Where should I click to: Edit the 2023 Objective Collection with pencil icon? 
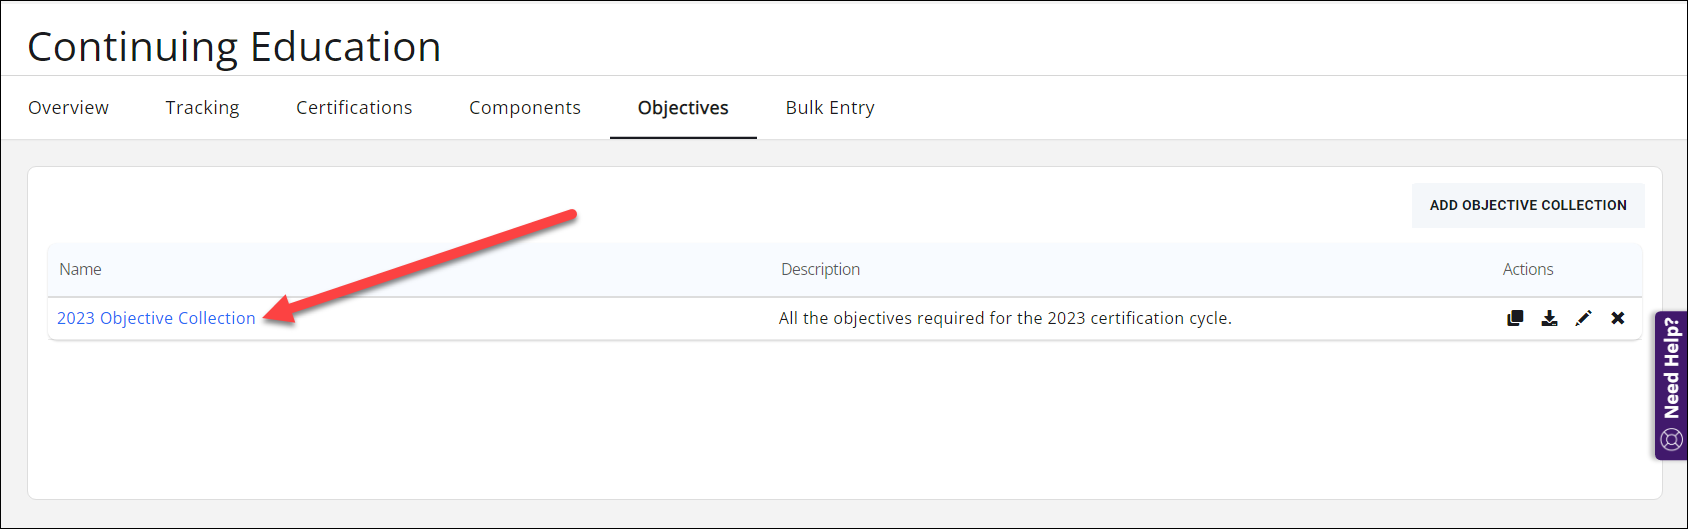[1583, 318]
